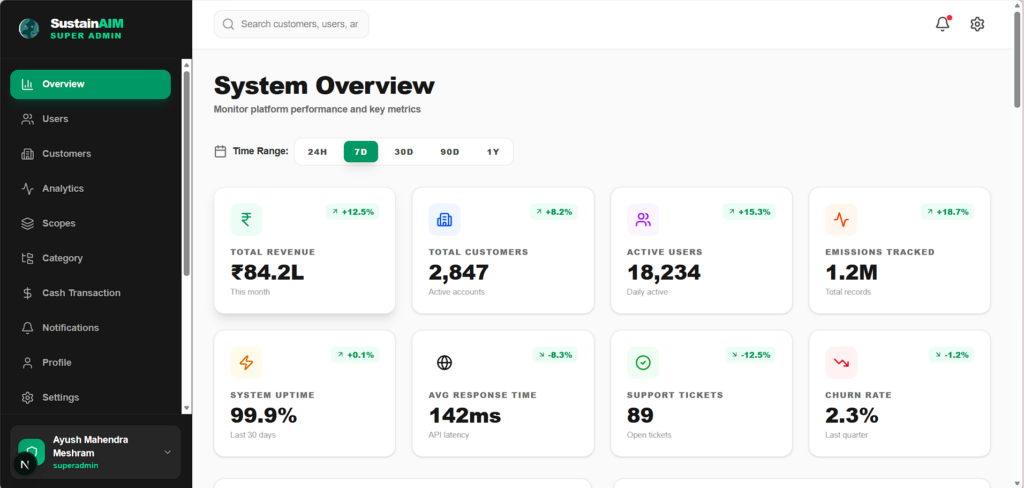
Task: Click the System Overview heading
Action: 324,86
